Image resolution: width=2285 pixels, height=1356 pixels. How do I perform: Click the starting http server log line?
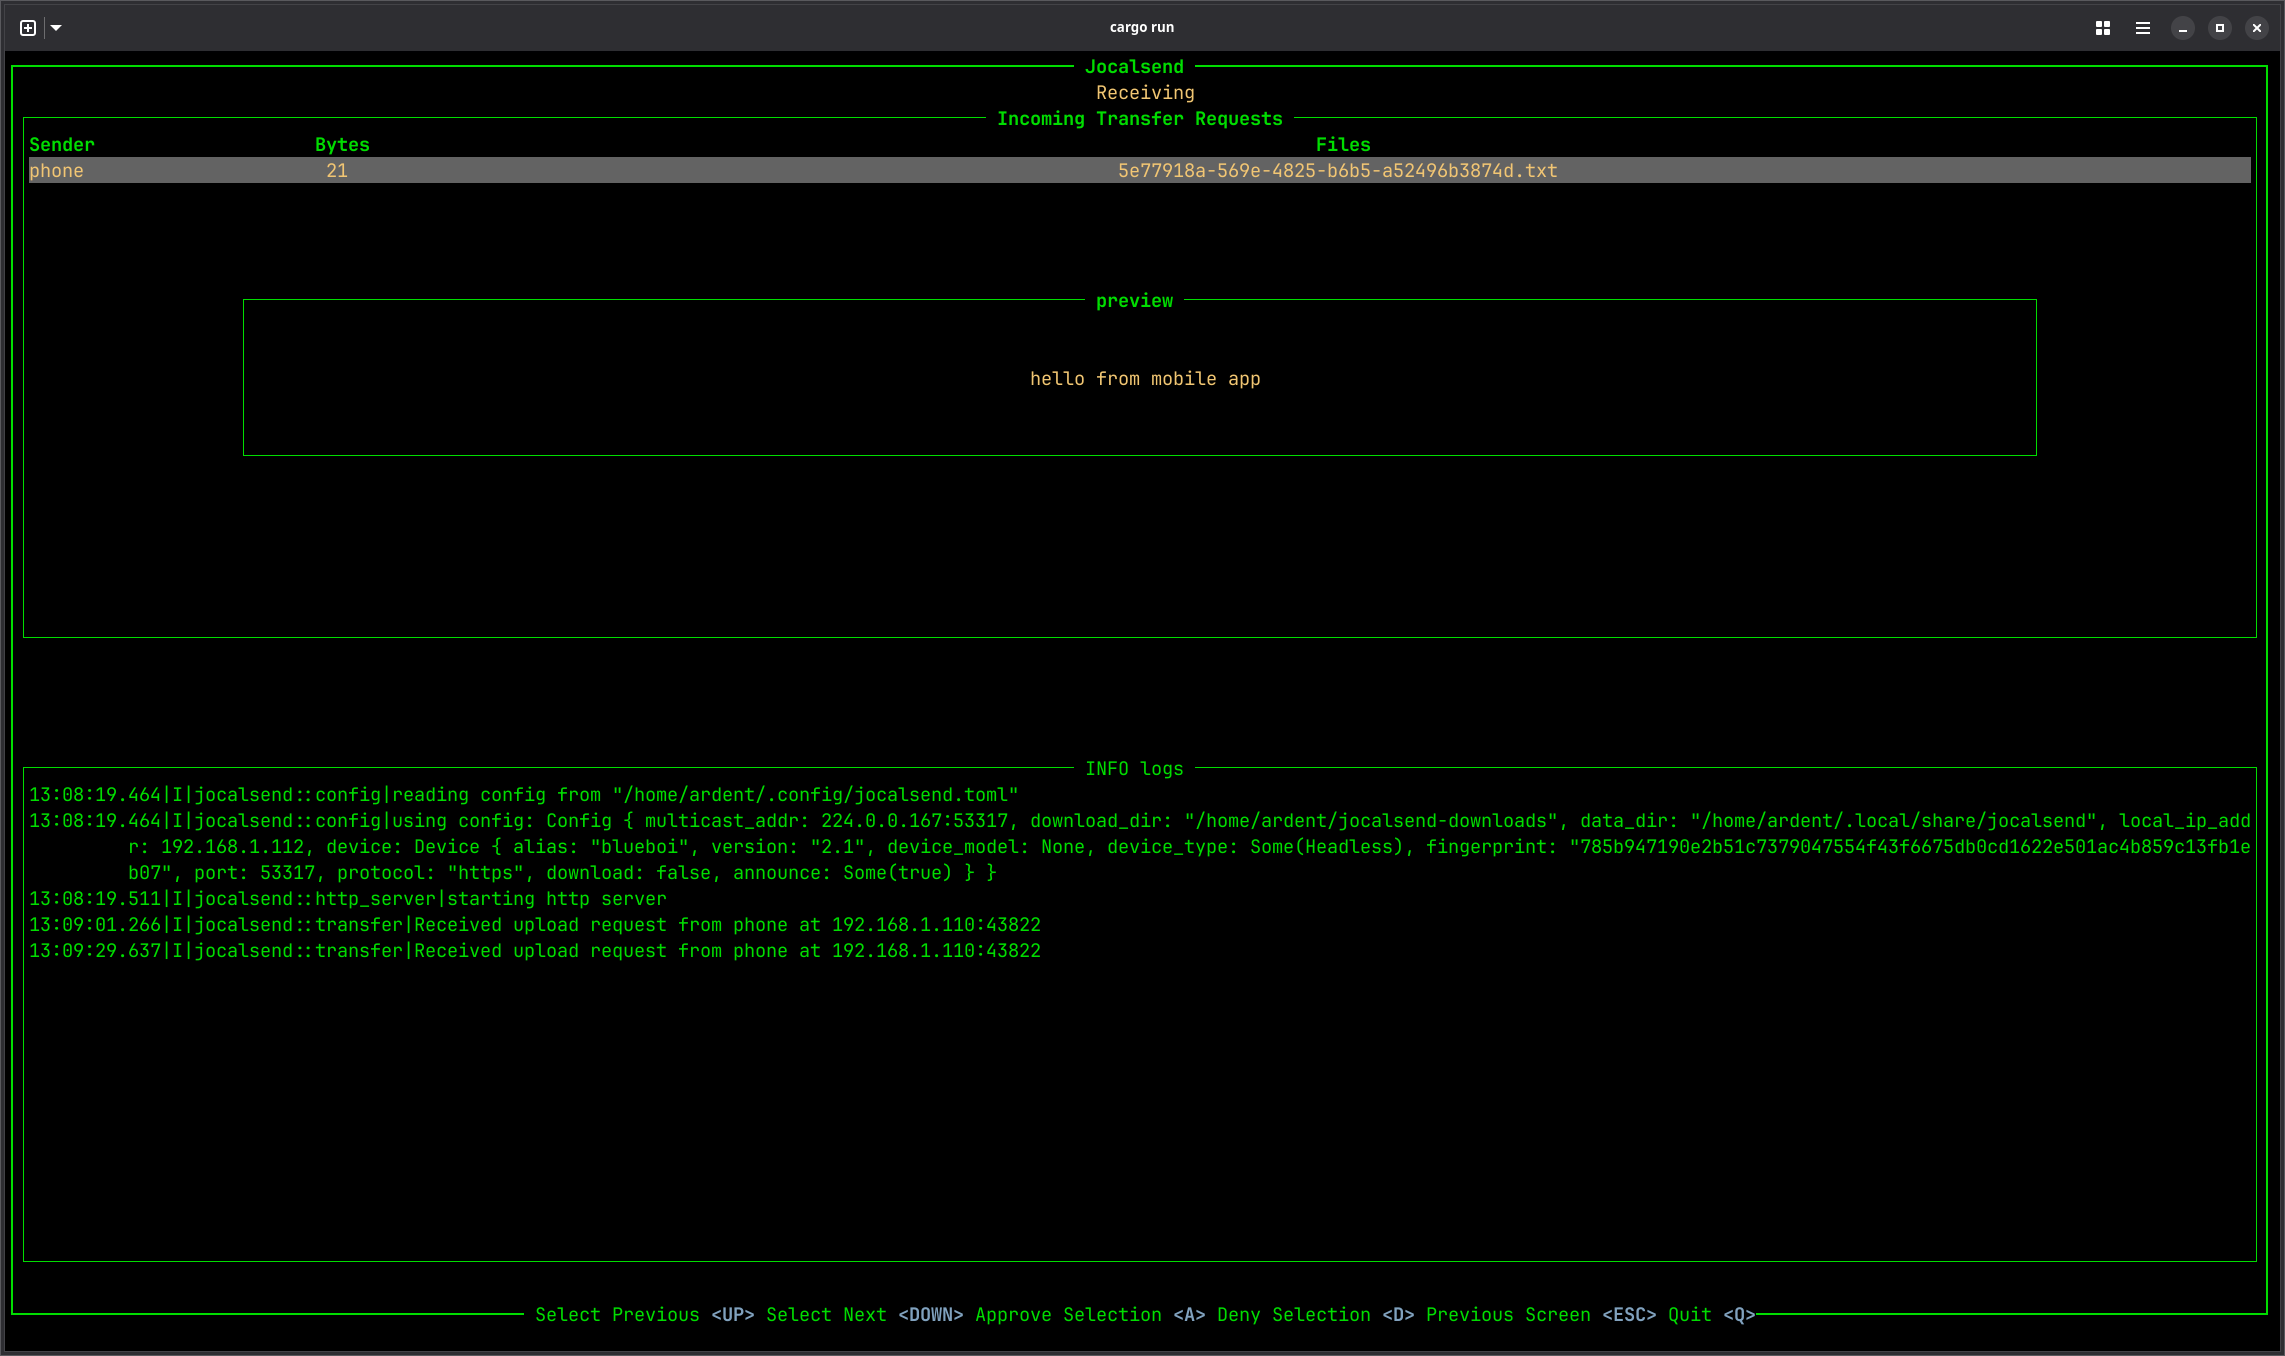[x=347, y=899]
